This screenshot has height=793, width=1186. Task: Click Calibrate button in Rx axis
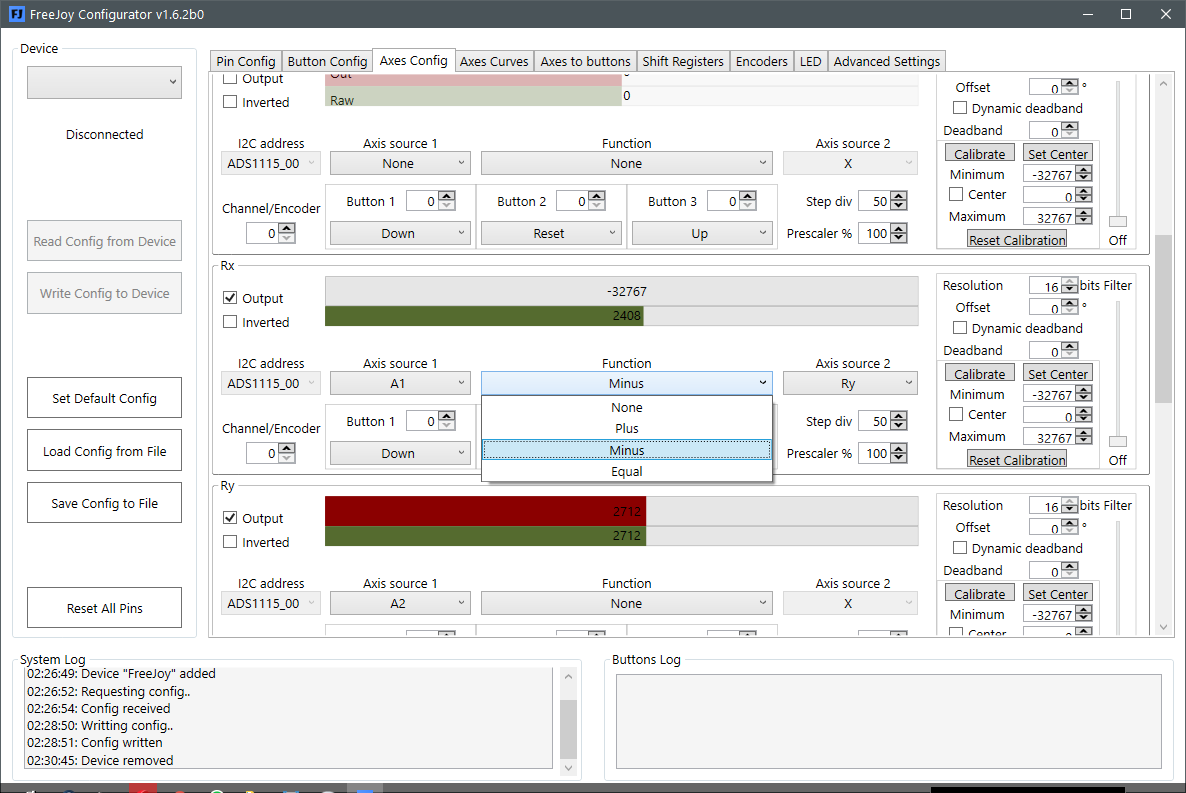tap(980, 374)
